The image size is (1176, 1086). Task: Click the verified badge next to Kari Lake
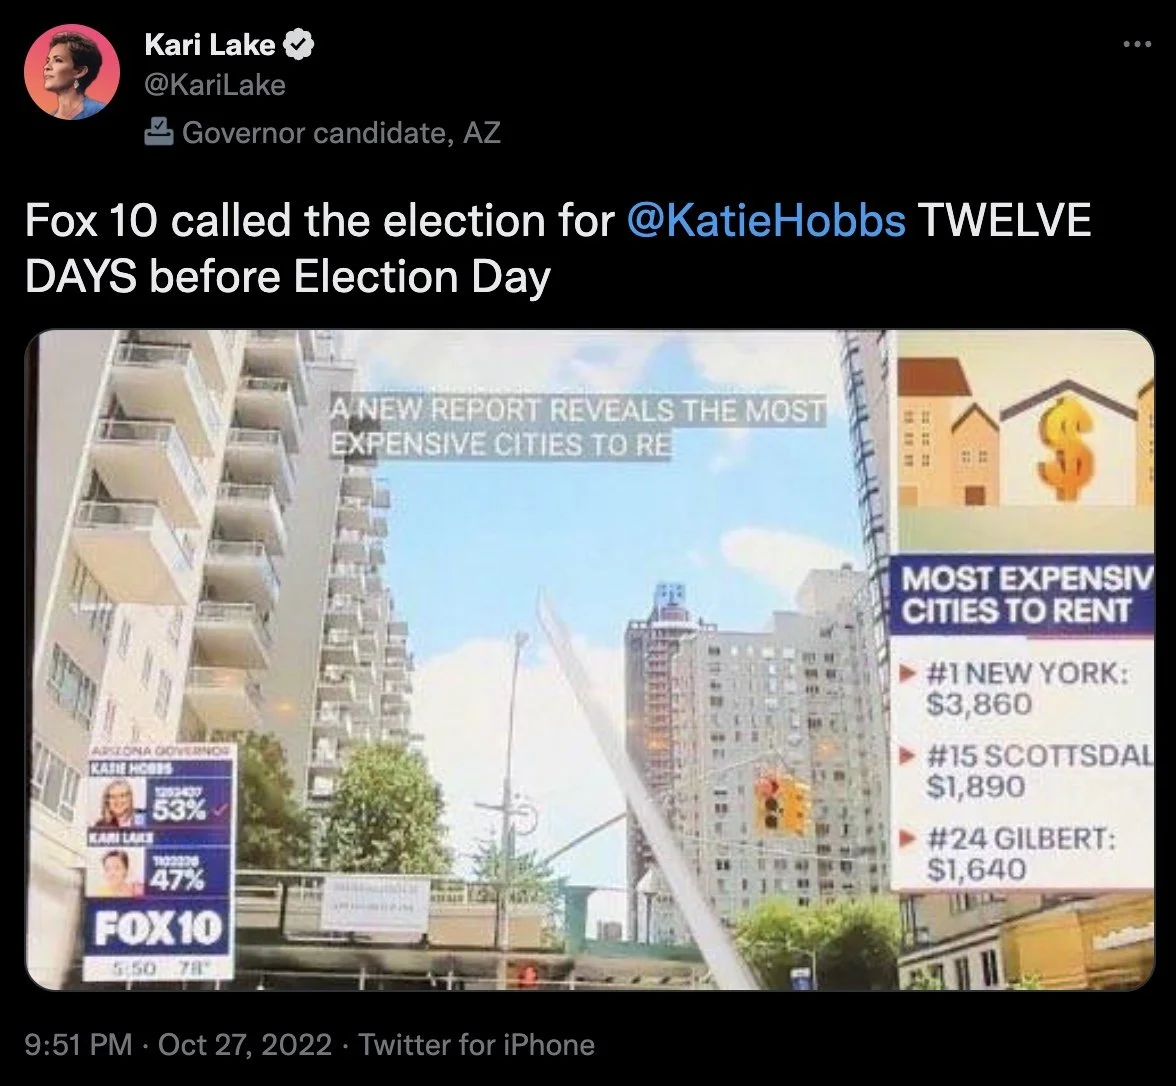click(299, 45)
